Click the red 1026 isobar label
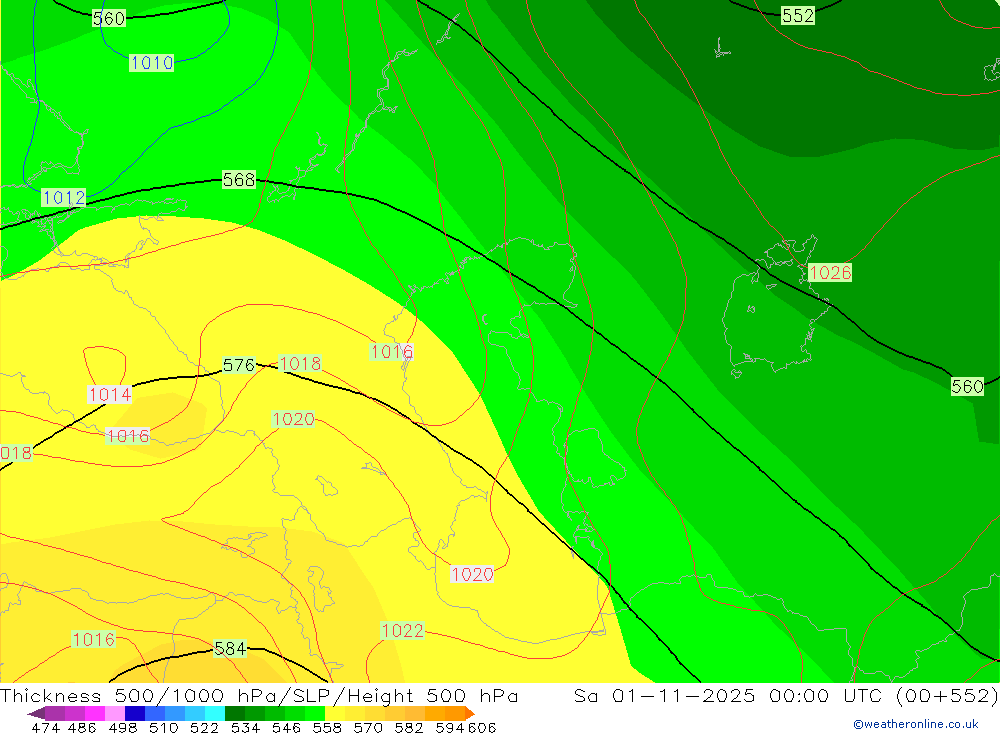The image size is (1000, 733). point(830,272)
